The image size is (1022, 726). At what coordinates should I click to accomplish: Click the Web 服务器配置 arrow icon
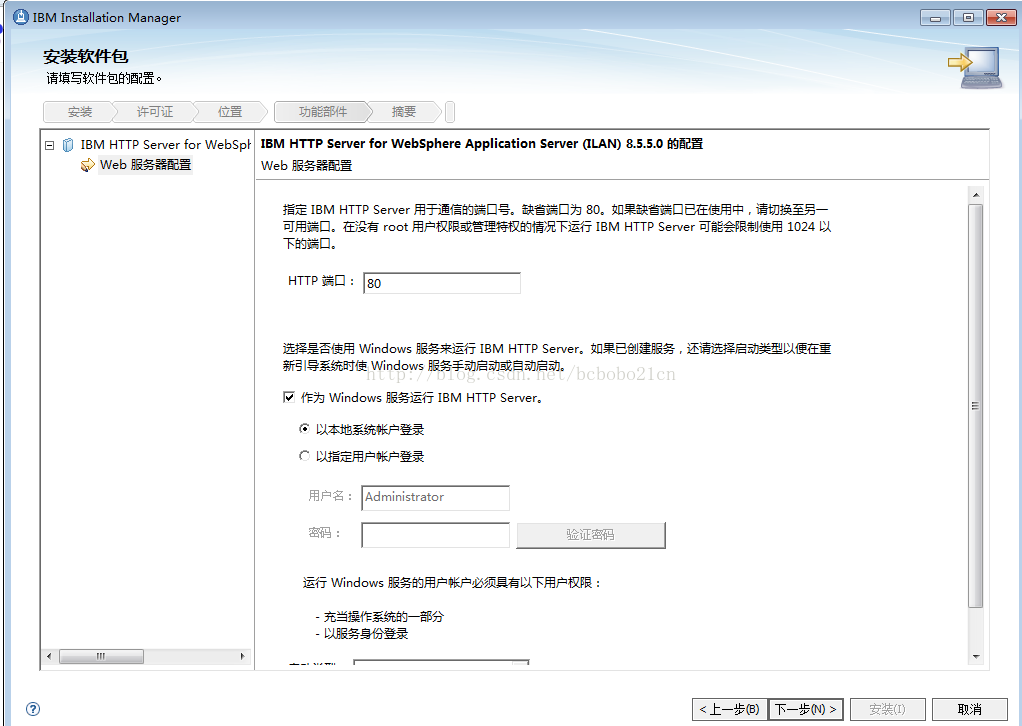point(87,166)
